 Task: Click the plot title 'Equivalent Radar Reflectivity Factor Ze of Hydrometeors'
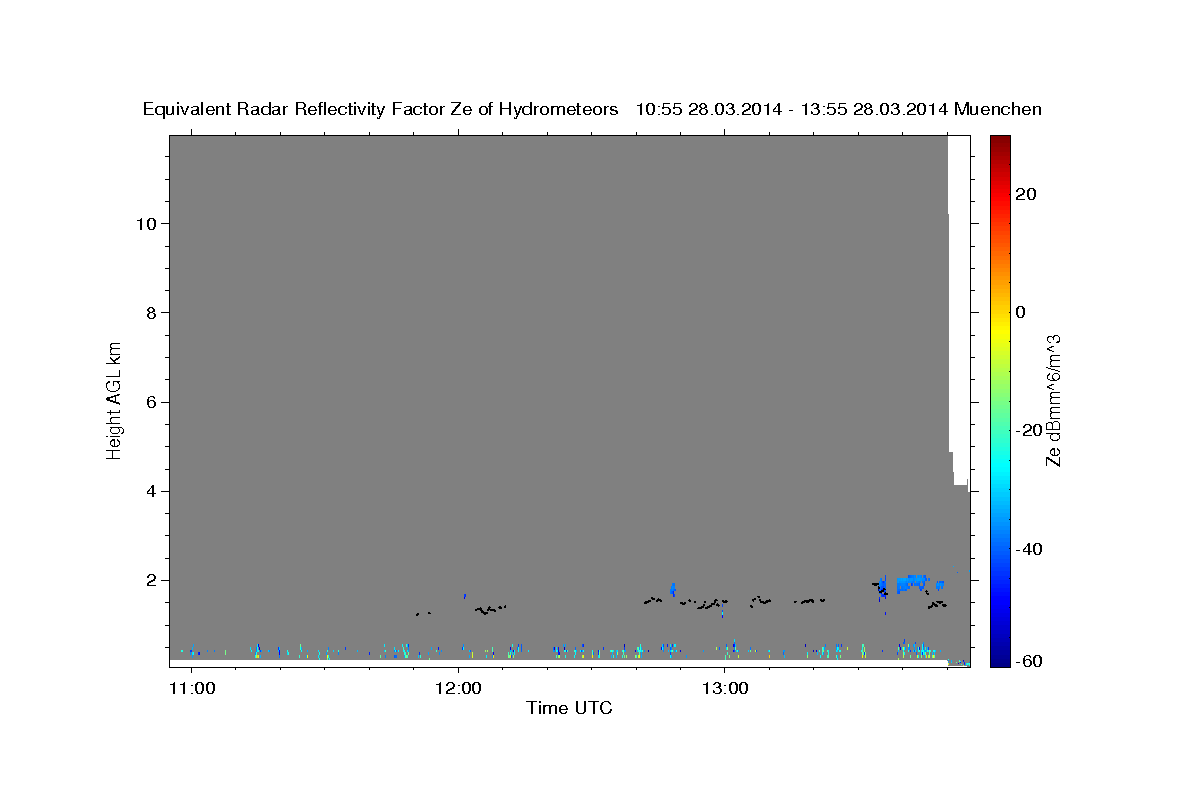[381, 110]
